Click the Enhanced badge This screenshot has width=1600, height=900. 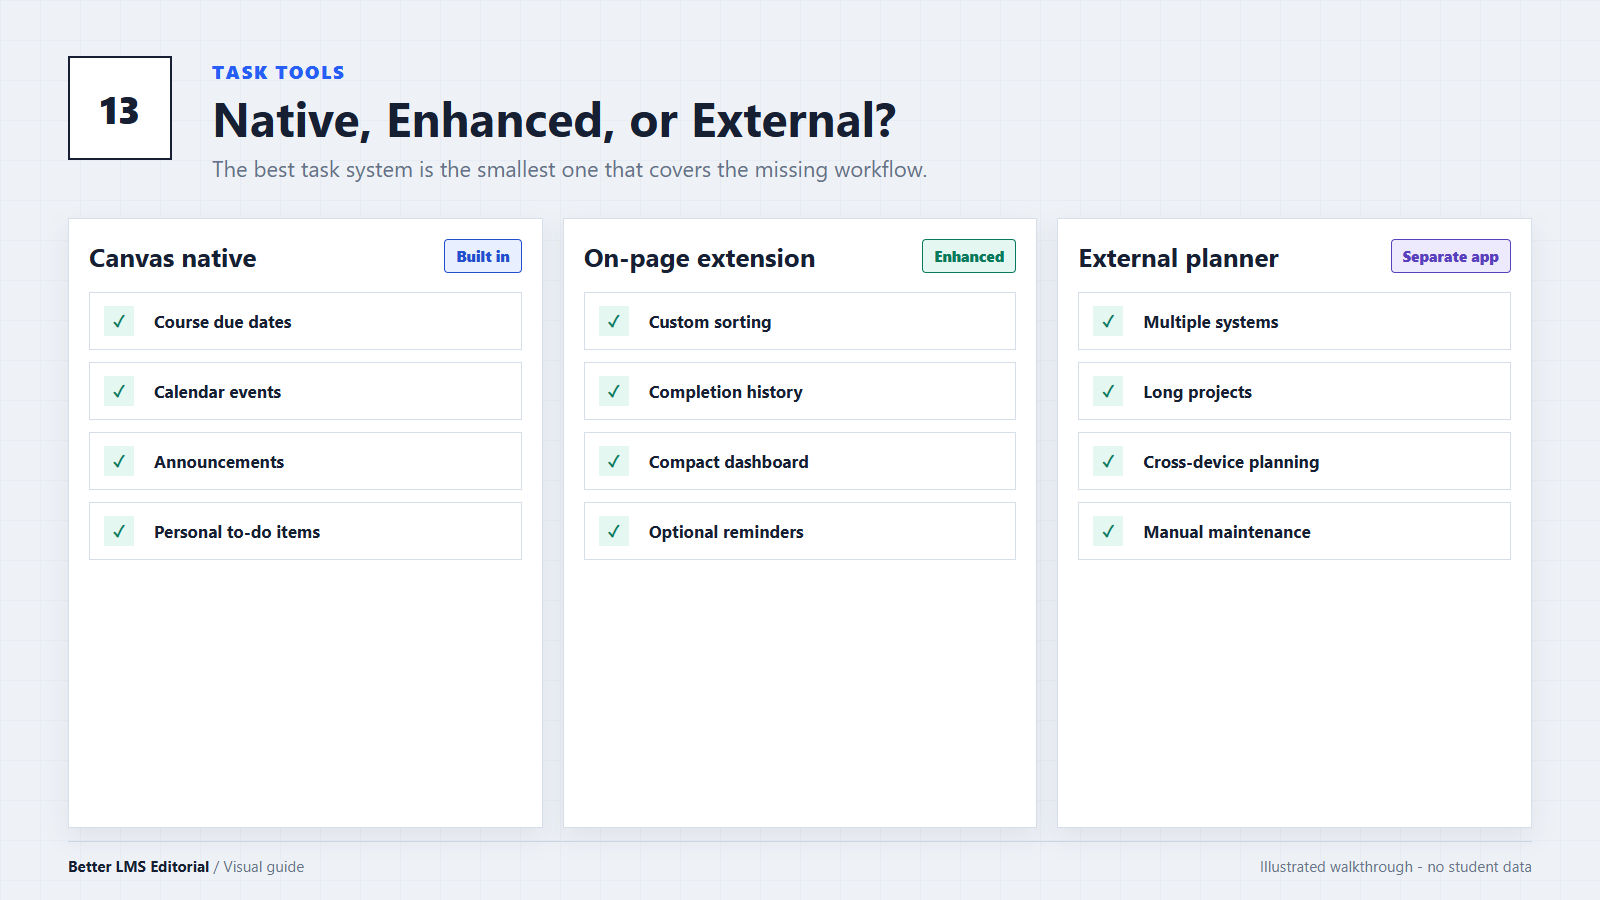[969, 256]
